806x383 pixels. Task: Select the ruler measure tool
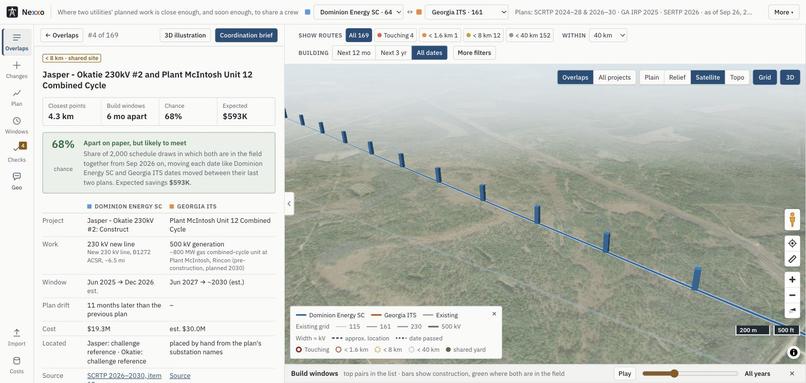(792, 259)
